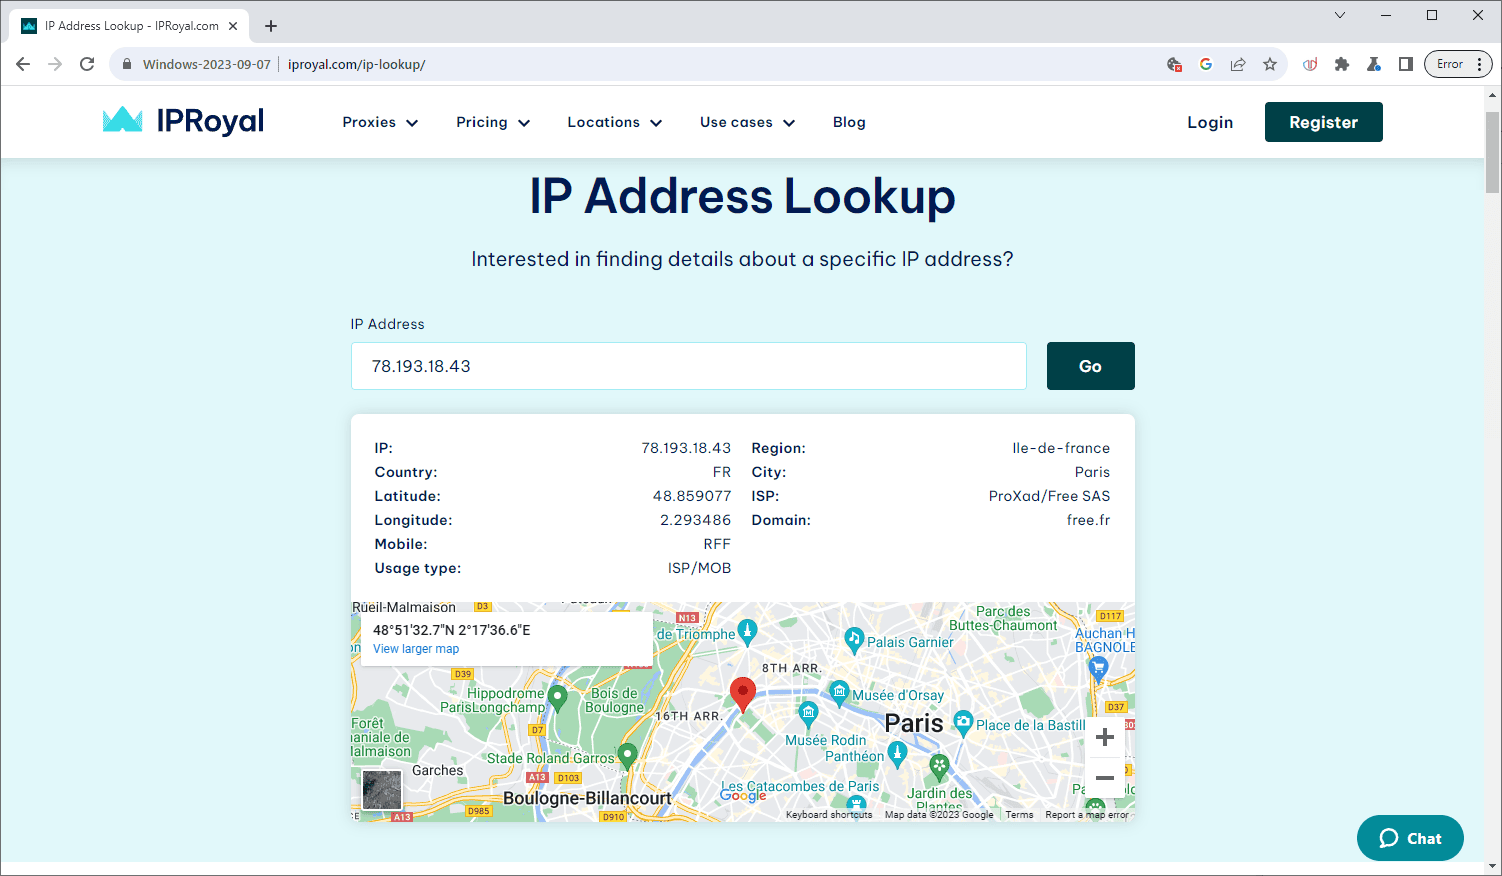Bookmark this page with the star icon

coord(1270,64)
